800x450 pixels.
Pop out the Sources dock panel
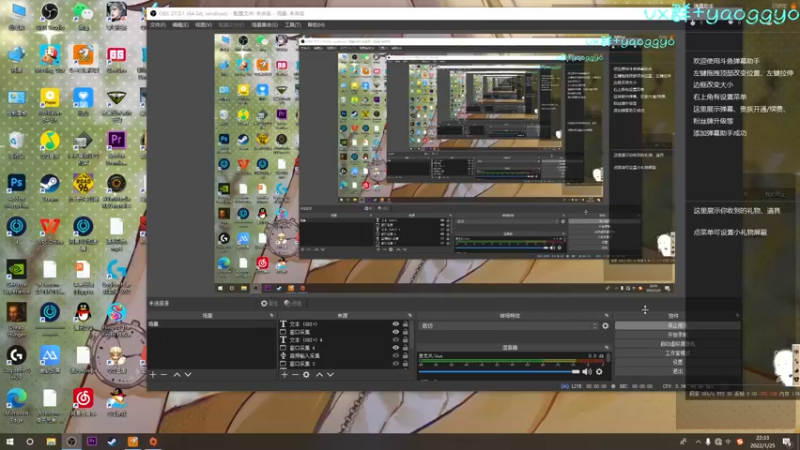(409, 315)
